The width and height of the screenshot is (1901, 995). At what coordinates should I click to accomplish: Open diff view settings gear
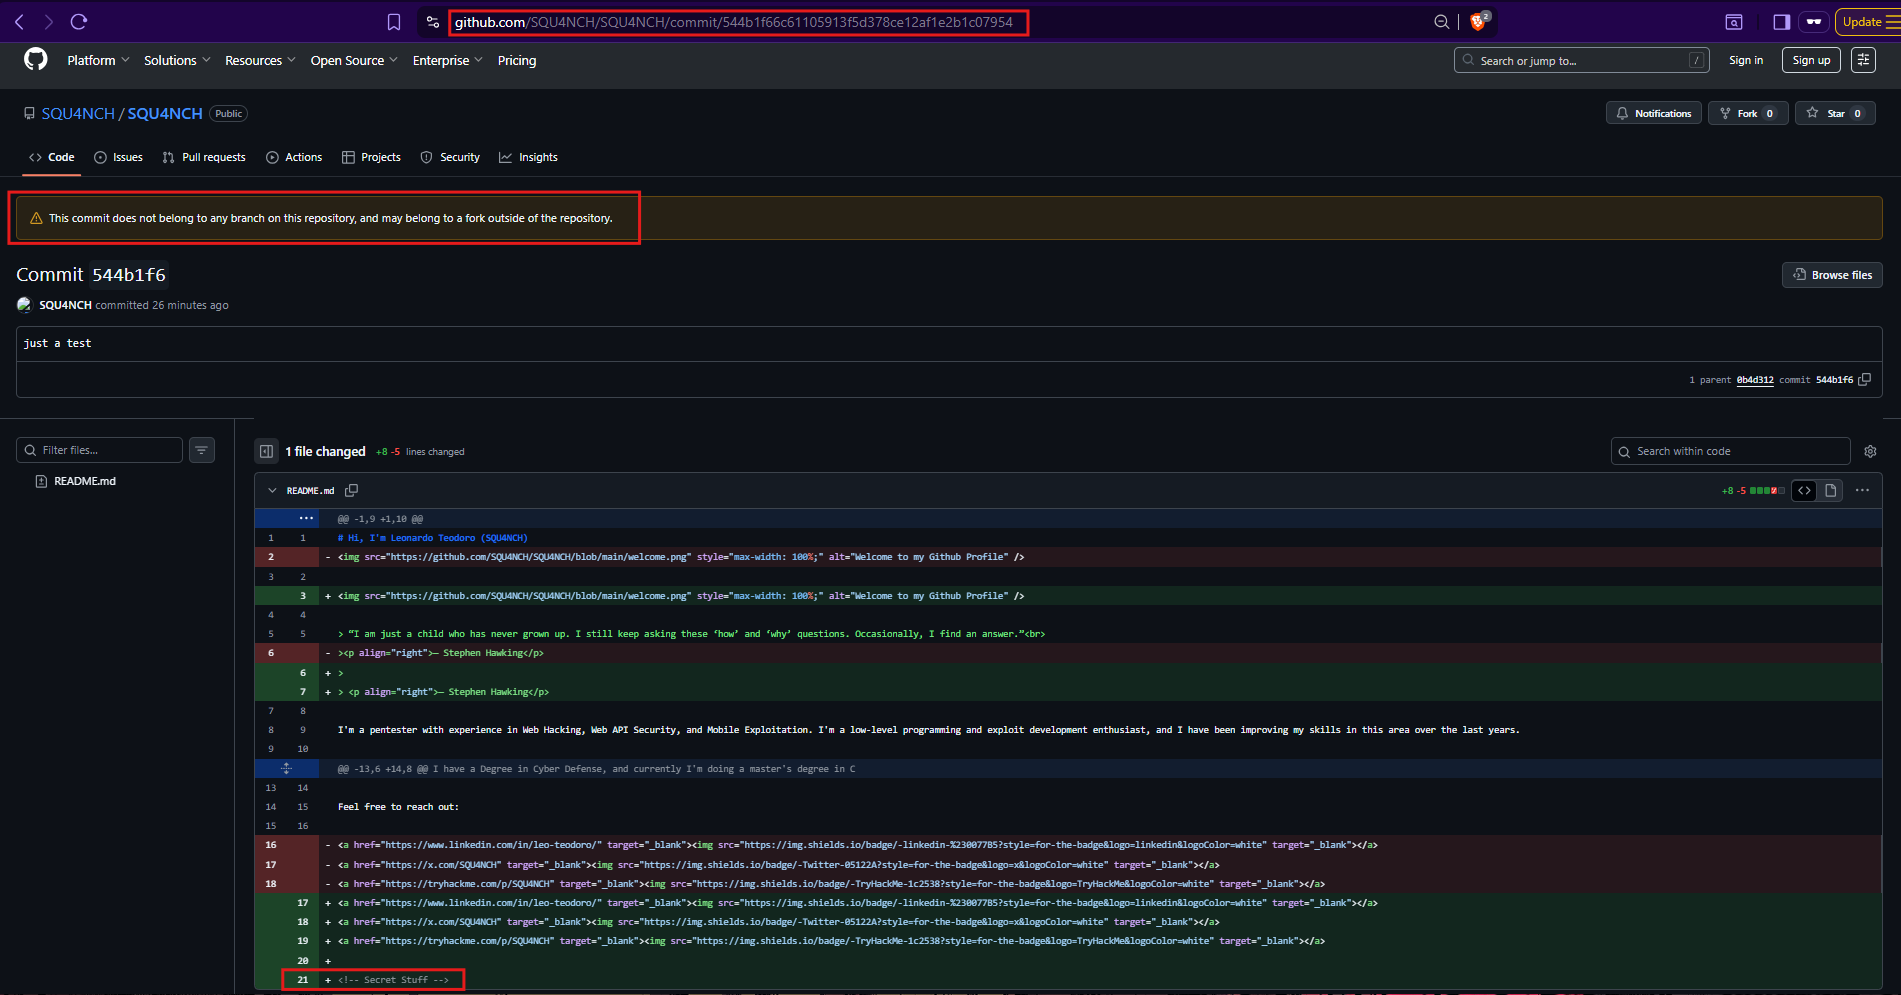tap(1870, 452)
